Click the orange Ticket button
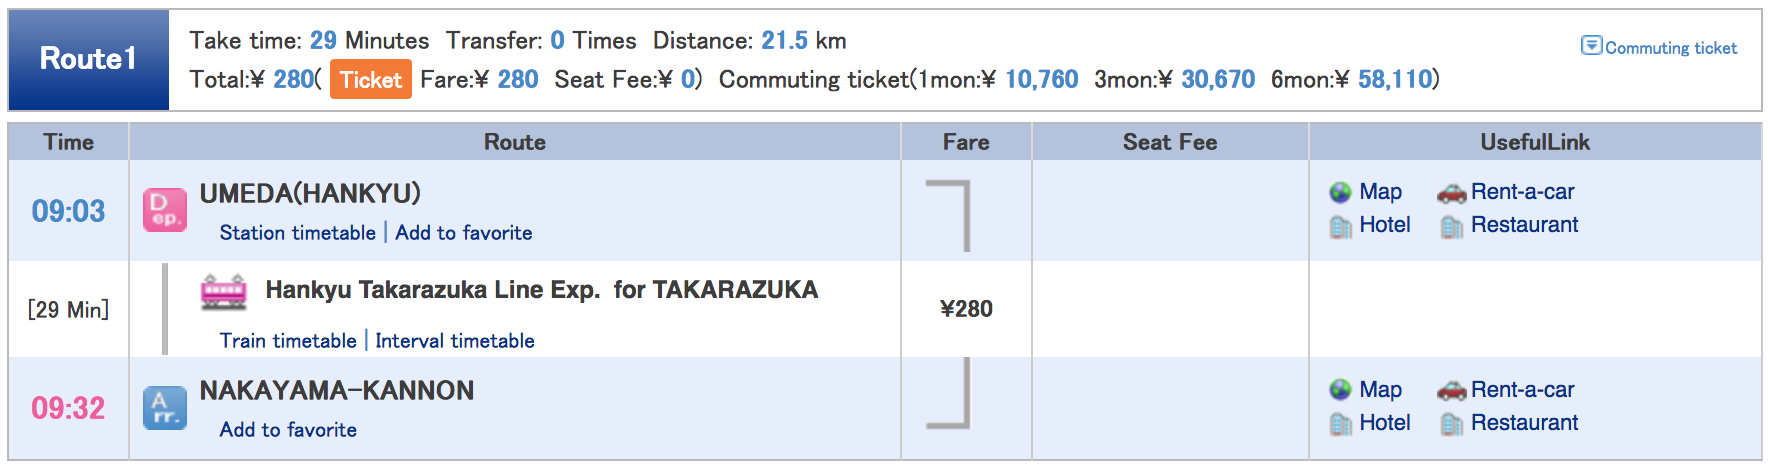 370,80
